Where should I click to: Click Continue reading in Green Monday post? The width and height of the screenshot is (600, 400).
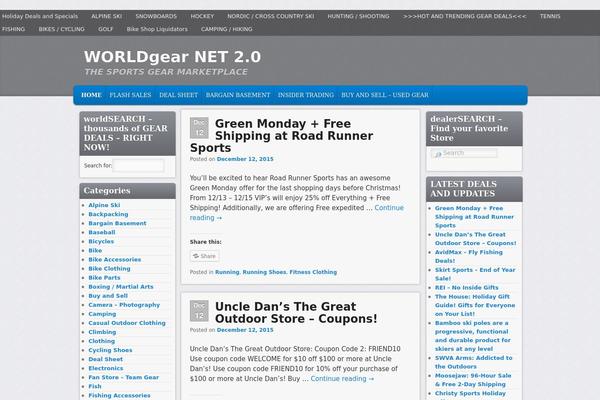tap(297, 213)
